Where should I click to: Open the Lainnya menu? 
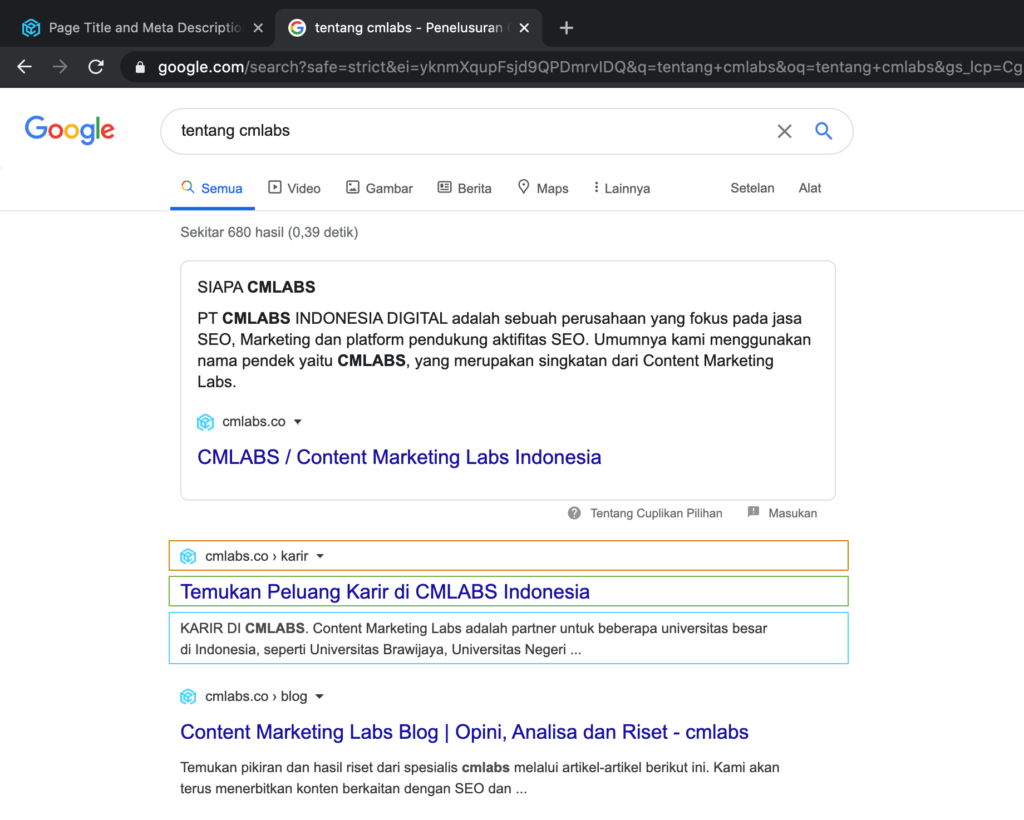pyautogui.click(x=622, y=189)
